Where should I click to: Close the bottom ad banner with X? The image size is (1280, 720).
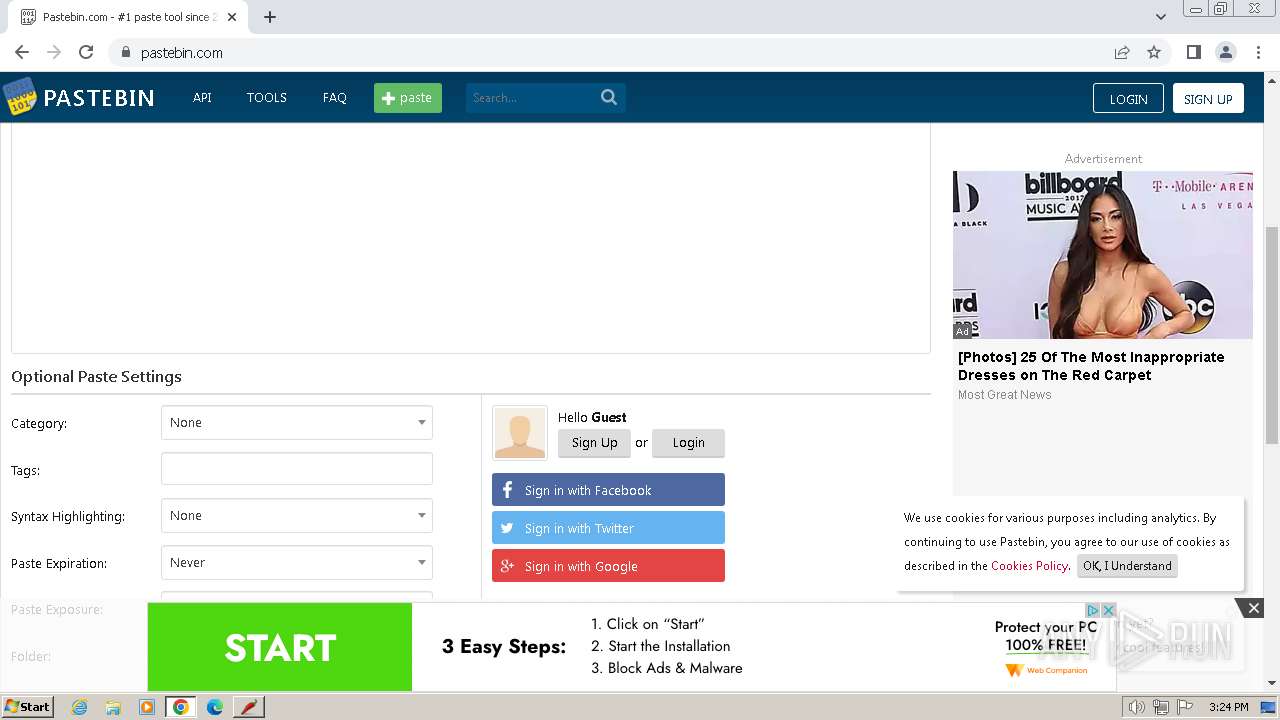point(1253,608)
